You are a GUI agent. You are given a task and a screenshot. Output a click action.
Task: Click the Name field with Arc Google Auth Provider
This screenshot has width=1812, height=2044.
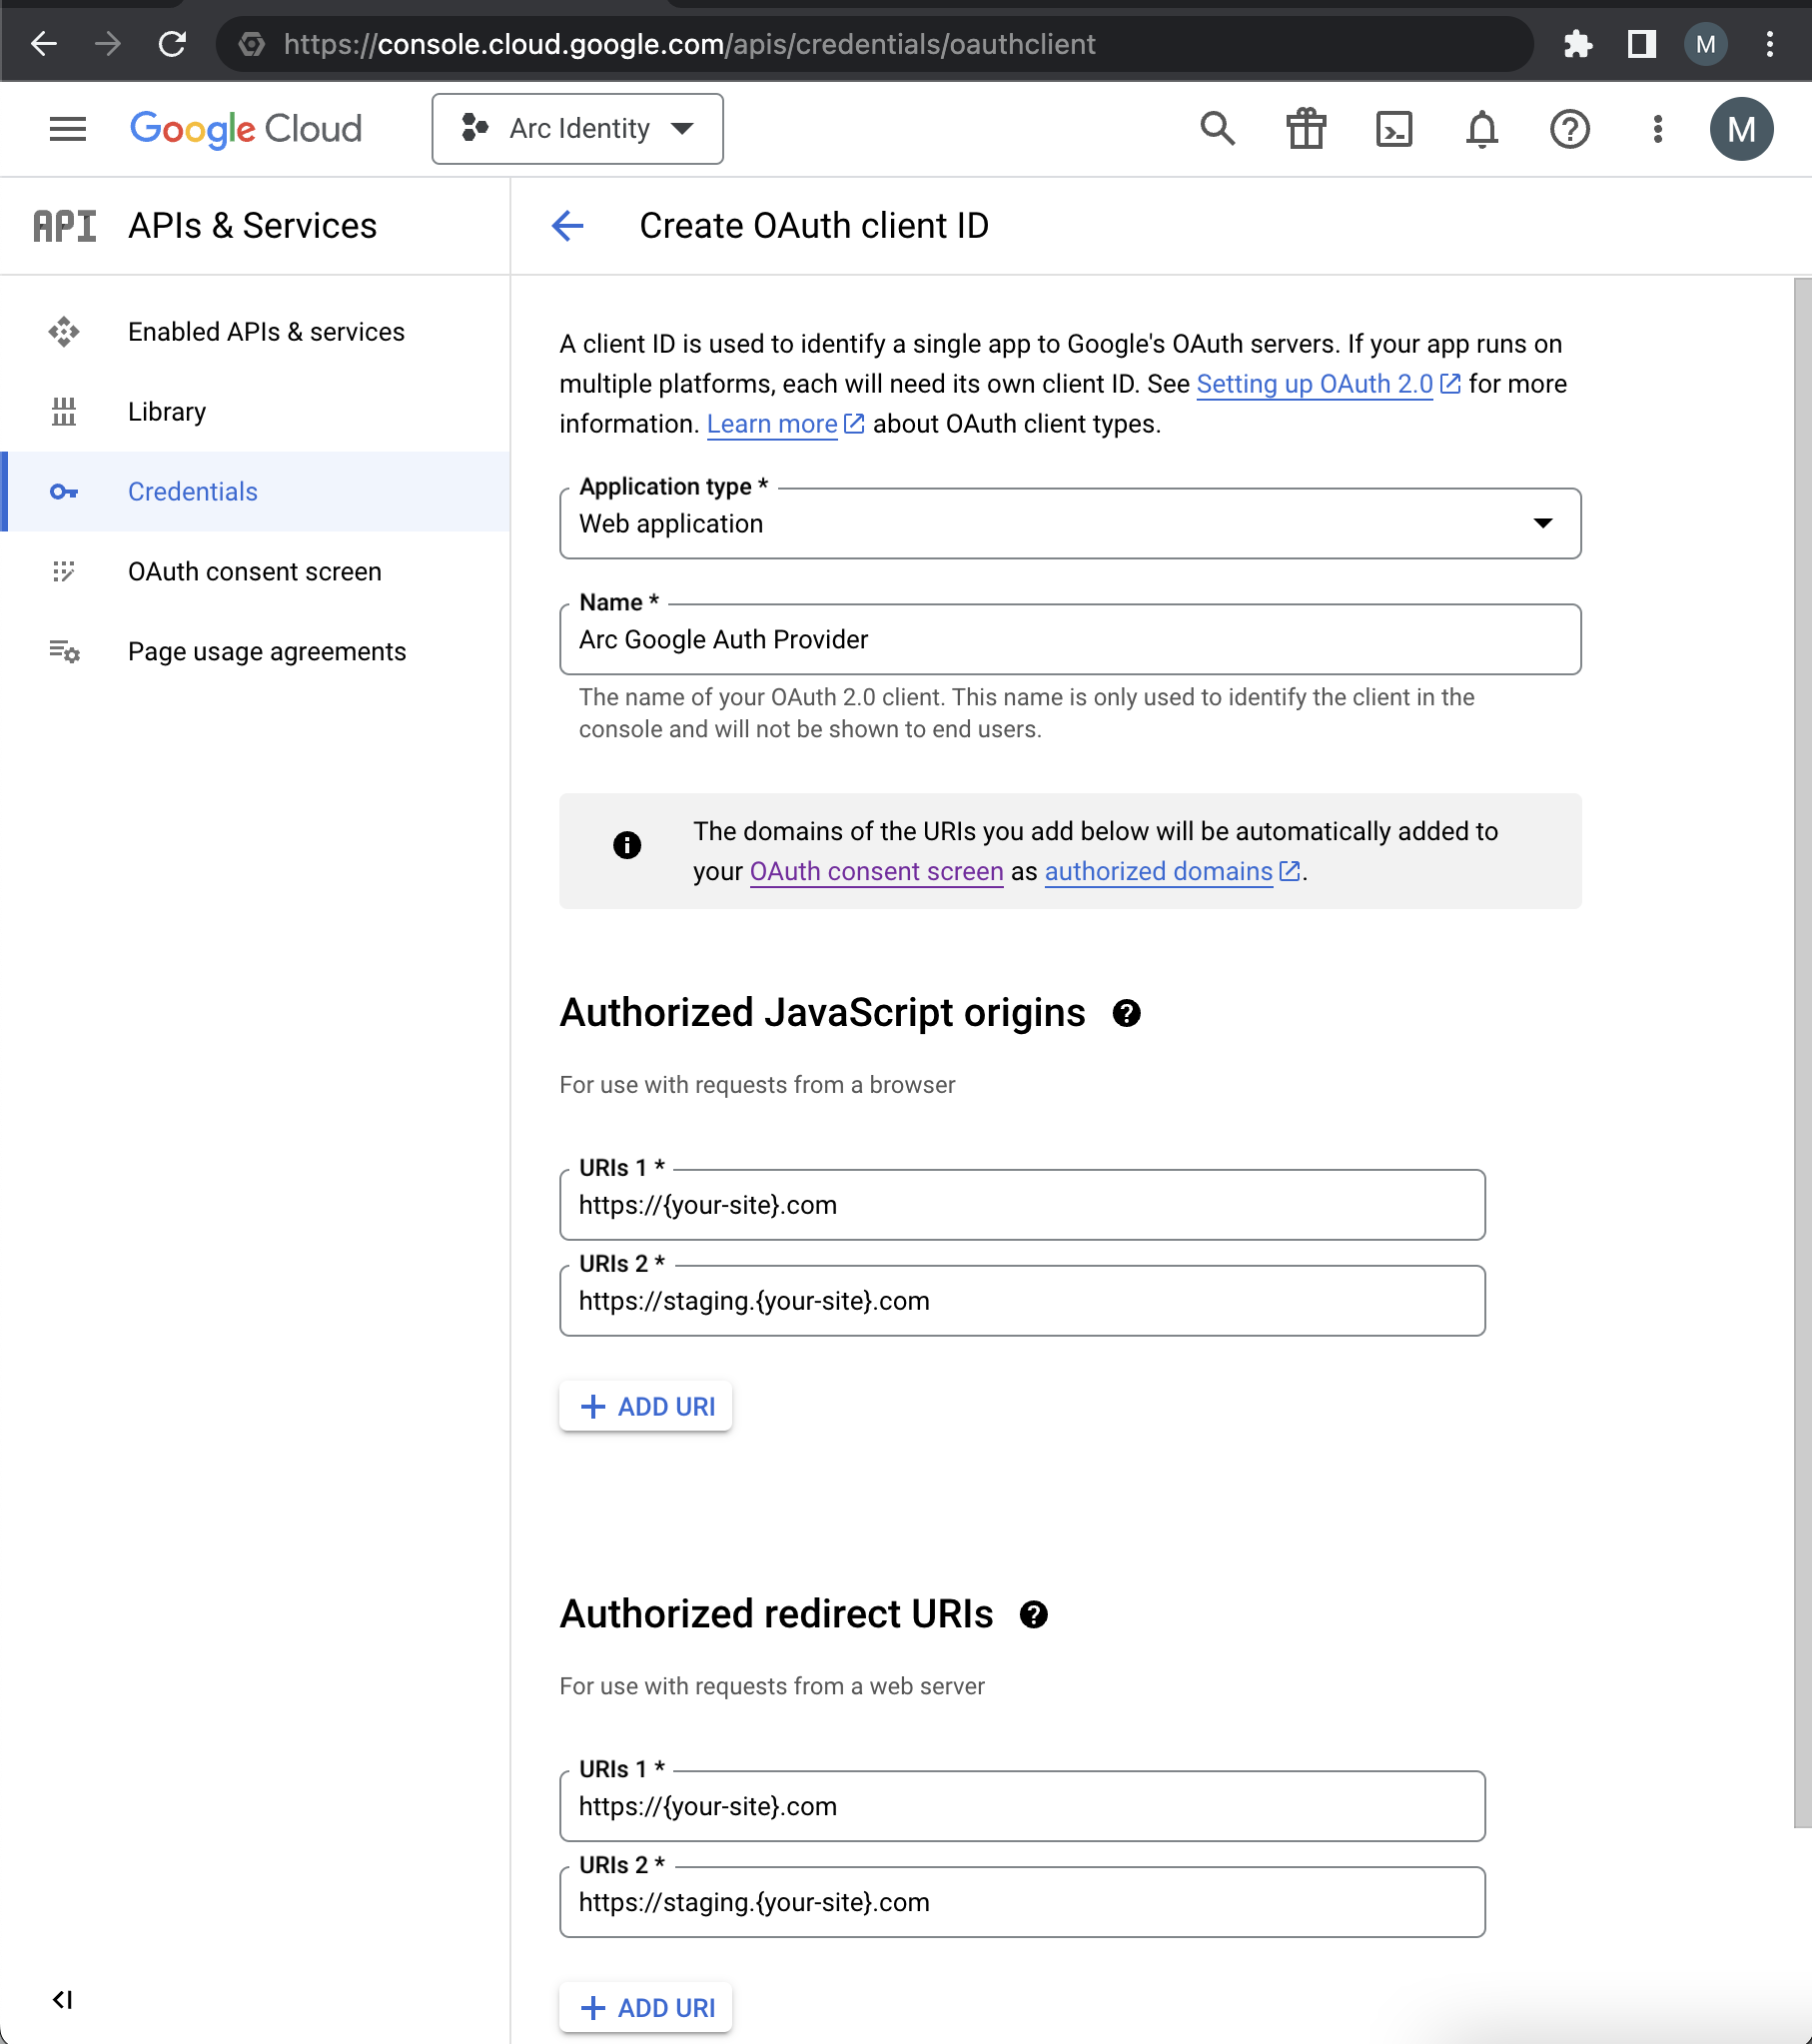click(1070, 639)
